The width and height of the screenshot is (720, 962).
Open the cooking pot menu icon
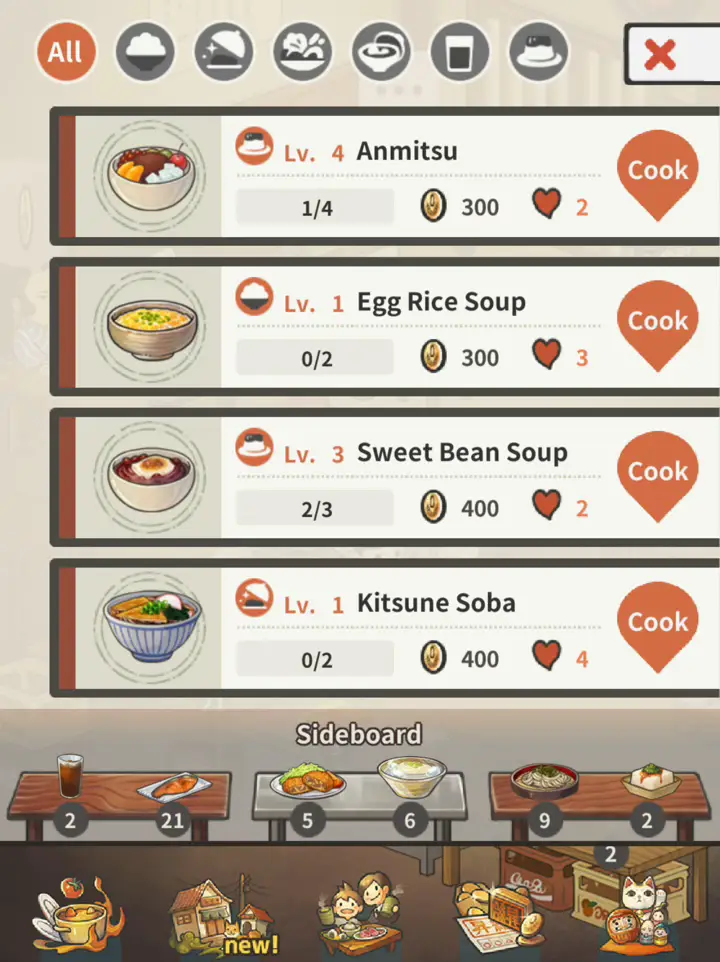pos(79,917)
